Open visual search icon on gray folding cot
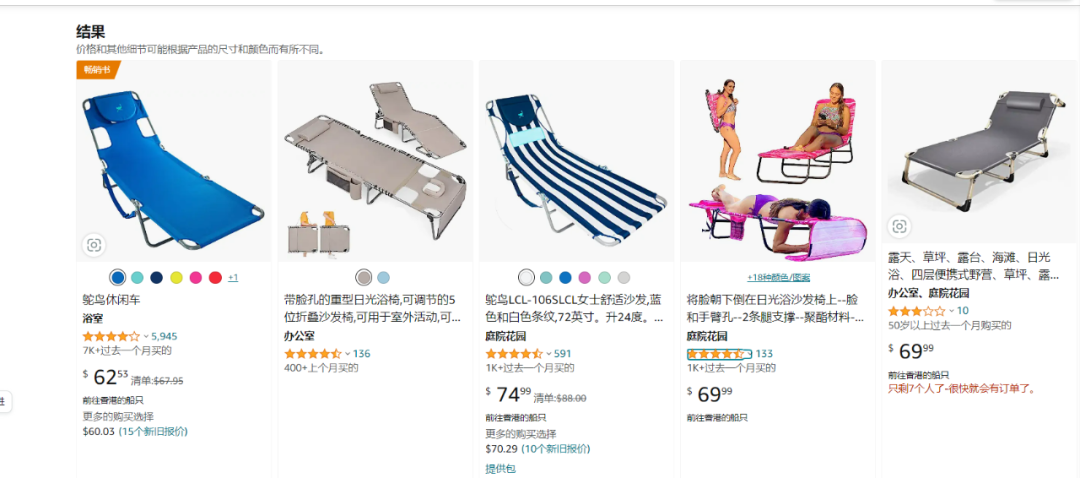The height and width of the screenshot is (478, 1080). (899, 226)
